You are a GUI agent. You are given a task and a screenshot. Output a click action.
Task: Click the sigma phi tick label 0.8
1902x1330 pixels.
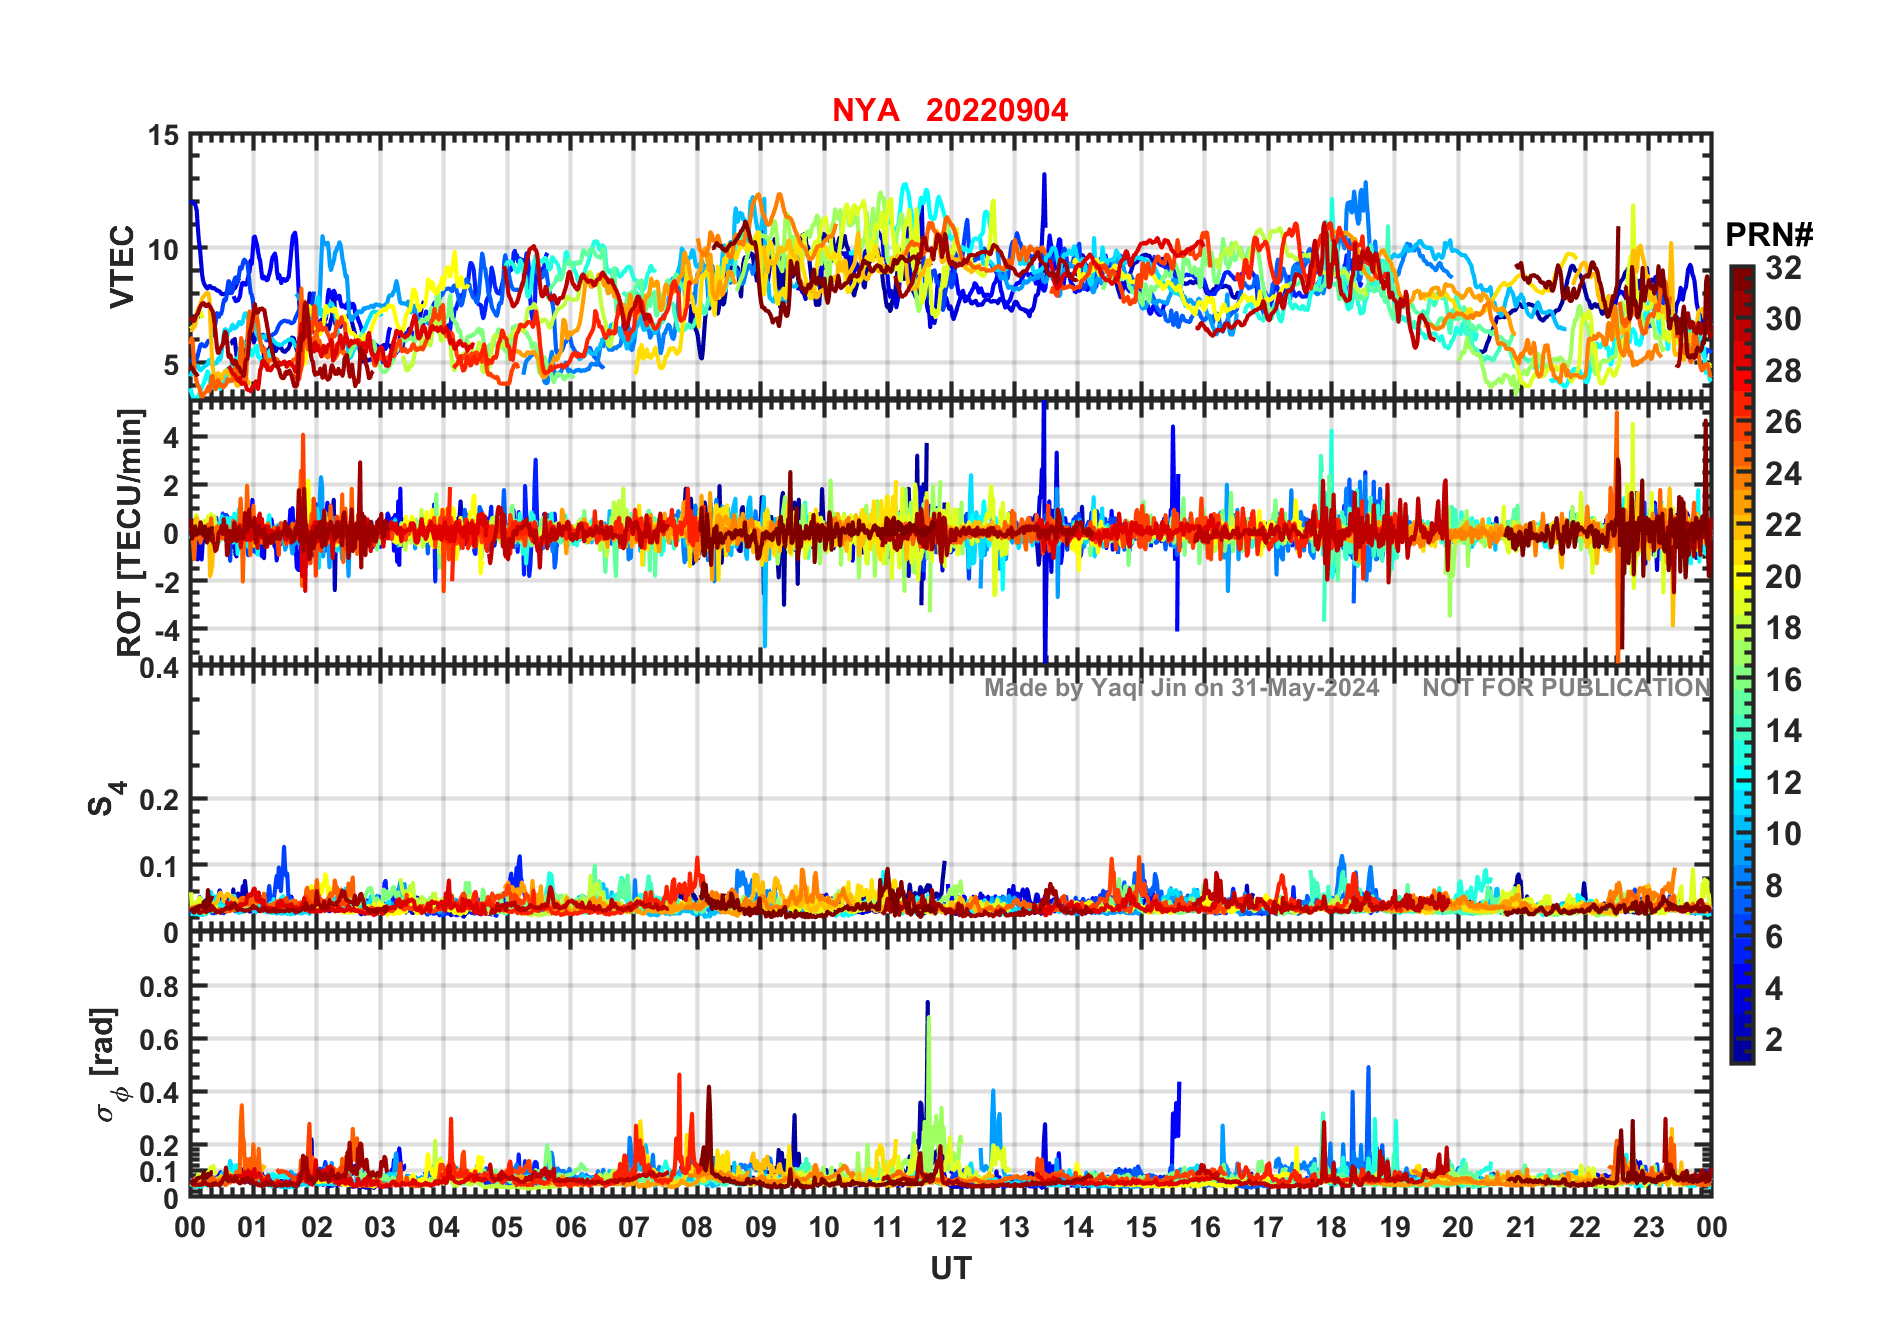coord(160,987)
